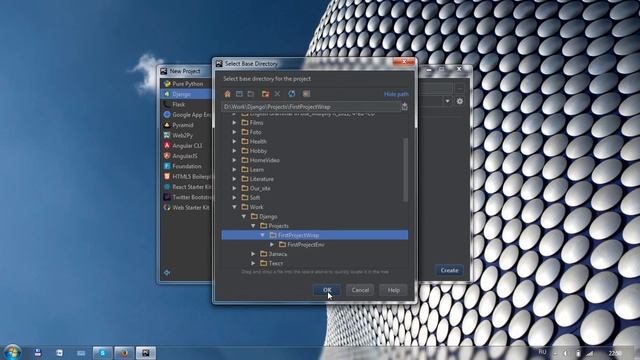Click Create in New Project window
The width and height of the screenshot is (640, 360).
[x=449, y=270]
